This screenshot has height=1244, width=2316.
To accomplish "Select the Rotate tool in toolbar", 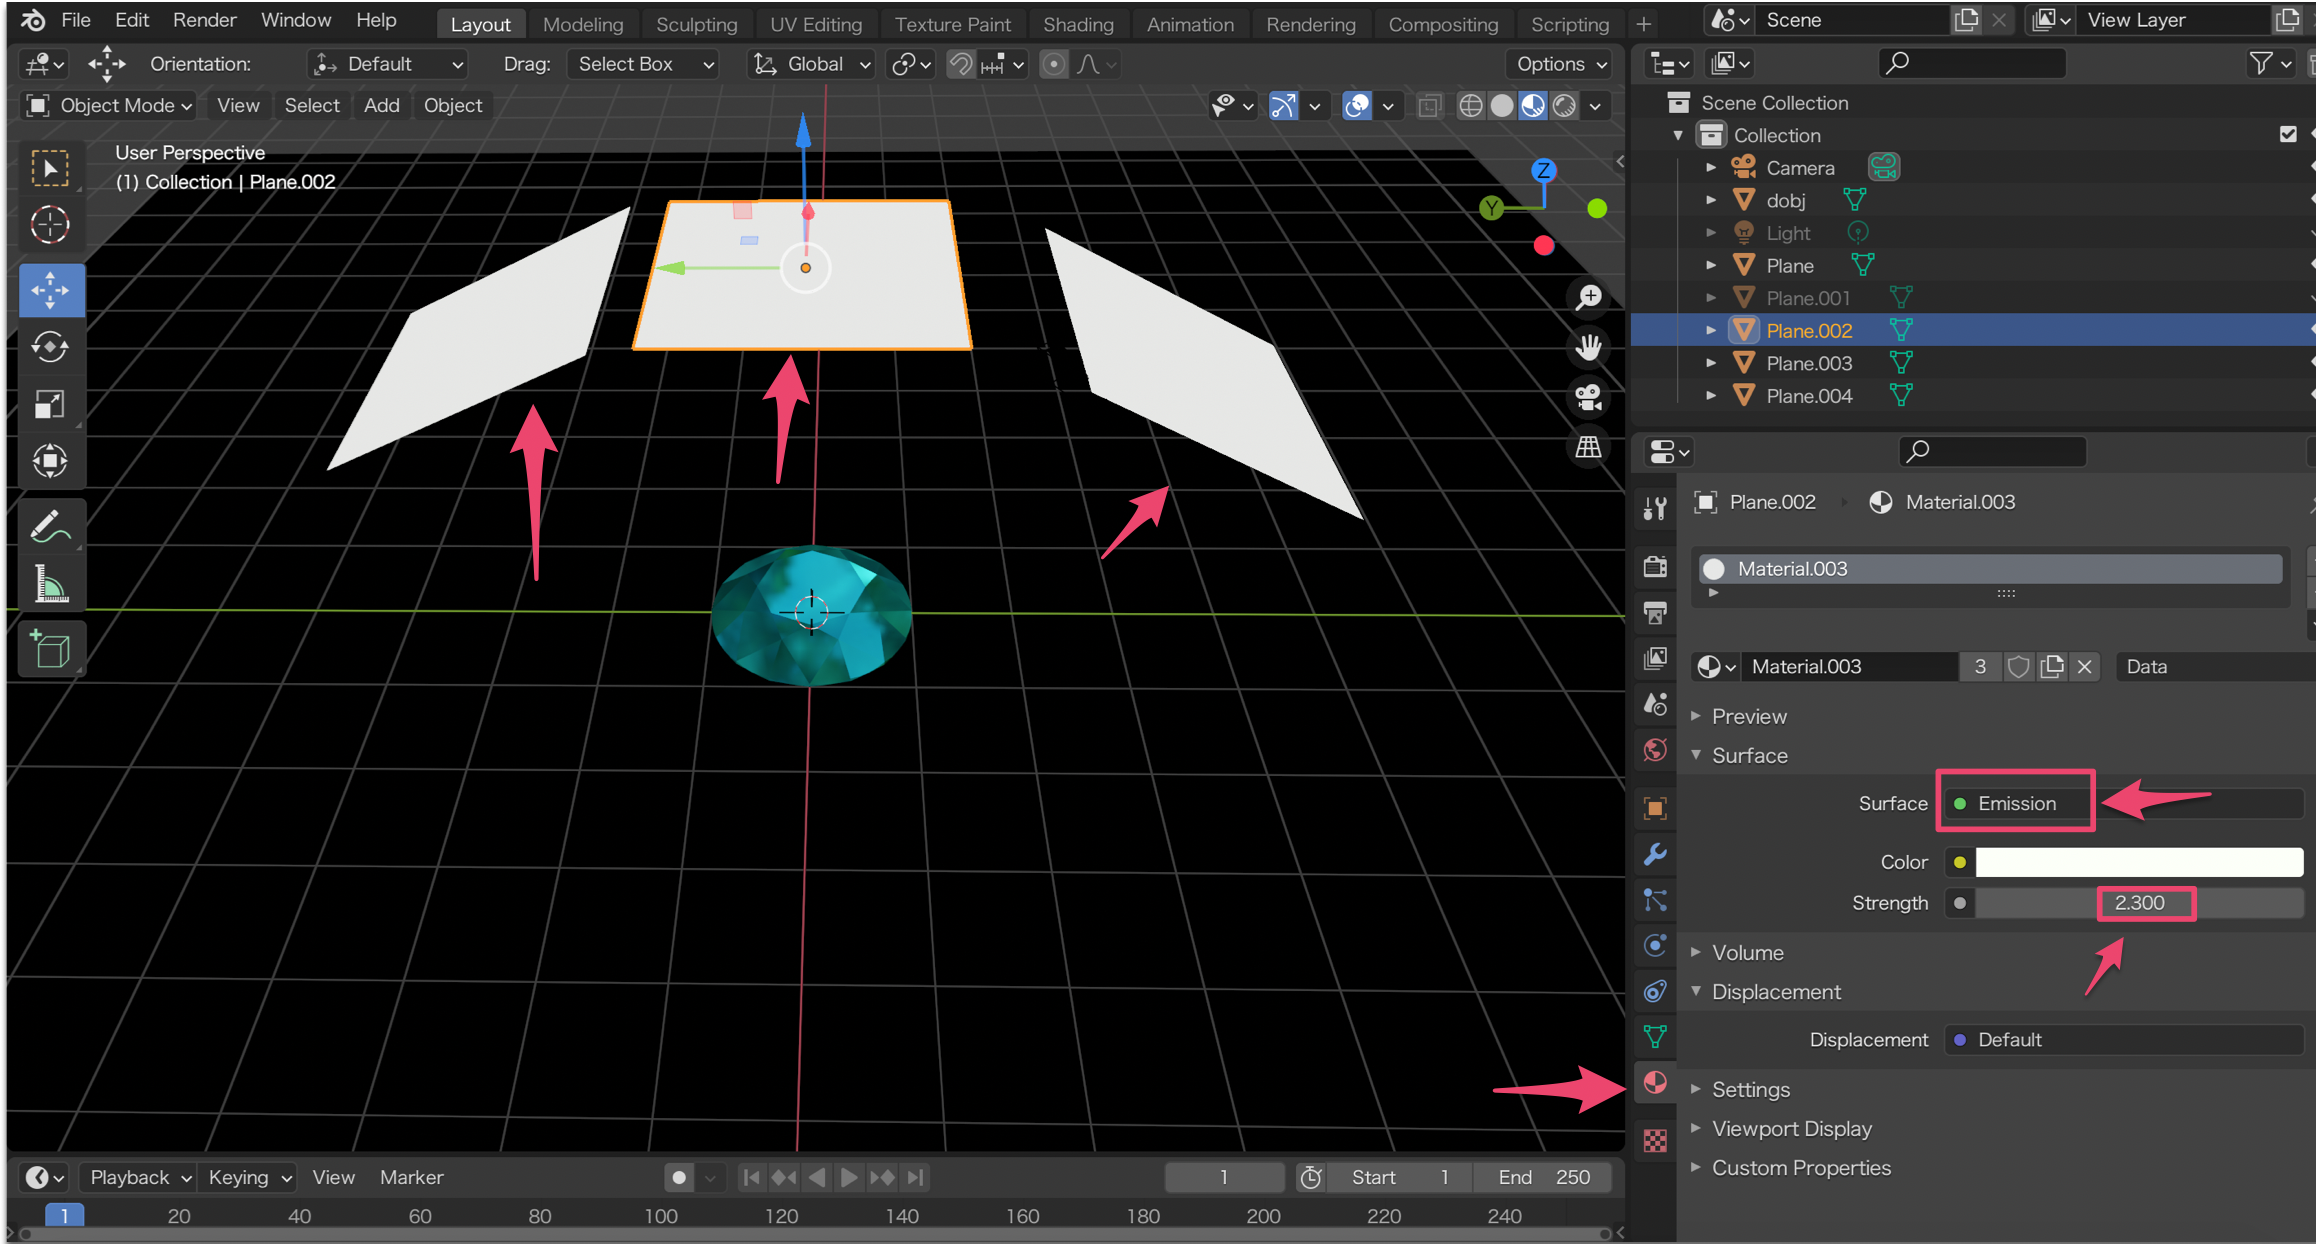I will click(50, 347).
